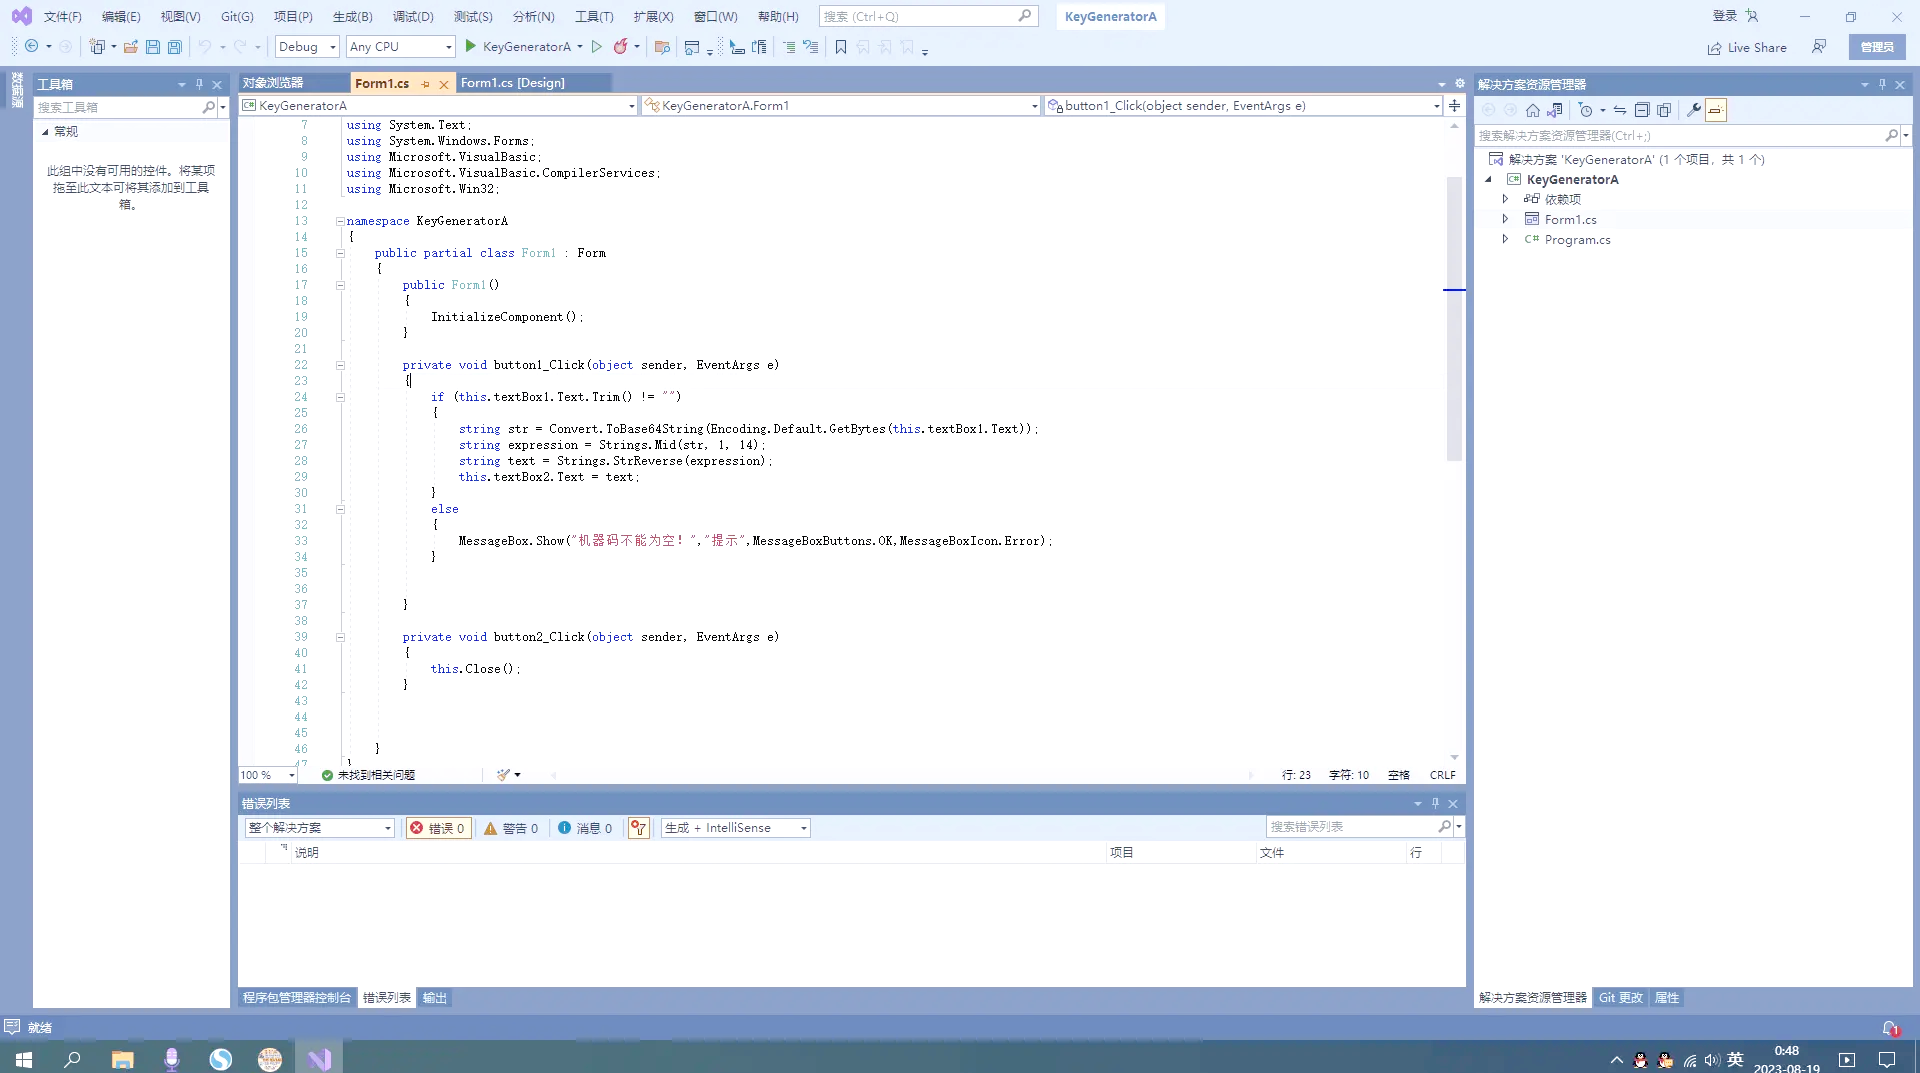
Task: Open the KeyGeneratorA project scope dropdown above editor
Action: (x=438, y=106)
